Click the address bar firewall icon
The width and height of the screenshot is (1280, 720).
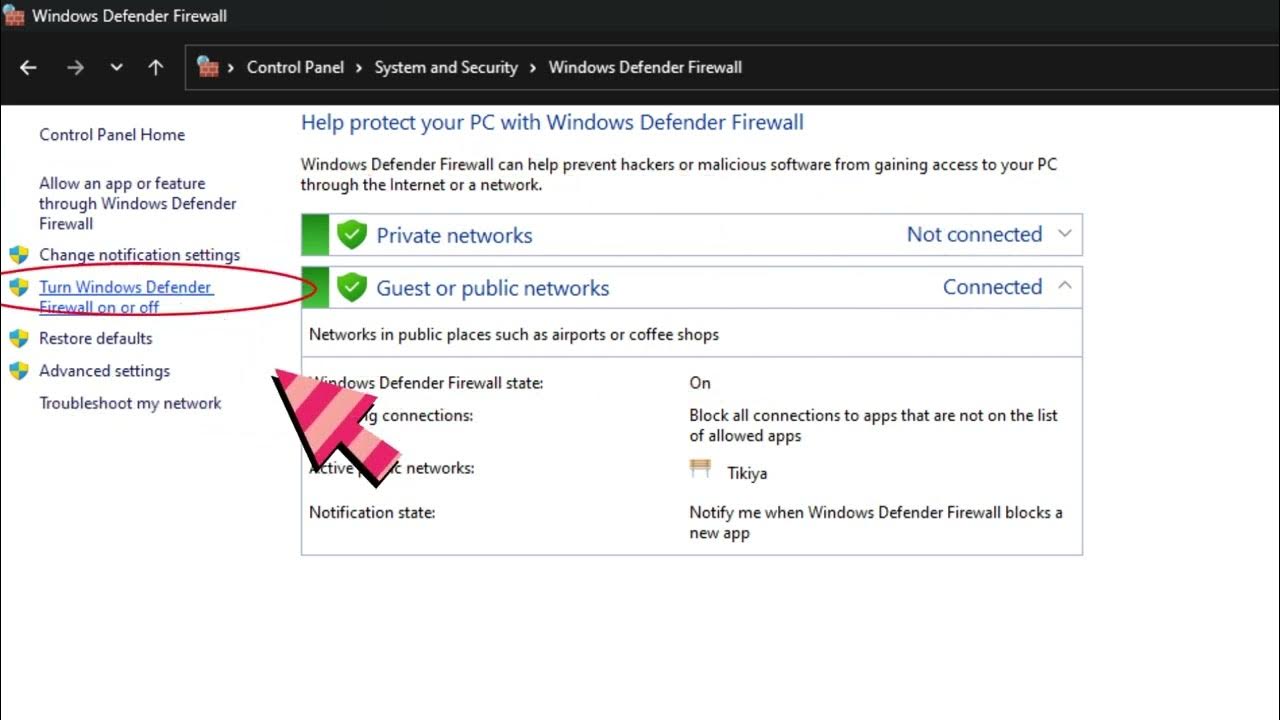[208, 67]
